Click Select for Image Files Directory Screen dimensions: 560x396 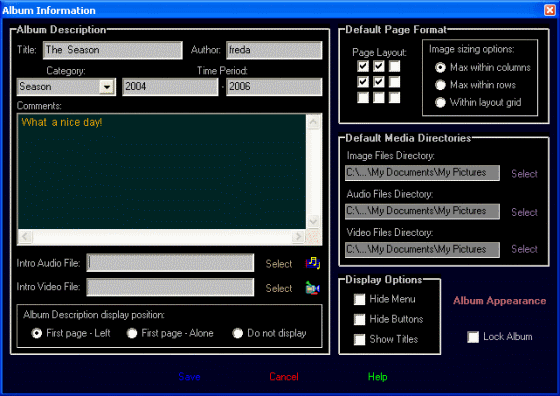(x=524, y=174)
